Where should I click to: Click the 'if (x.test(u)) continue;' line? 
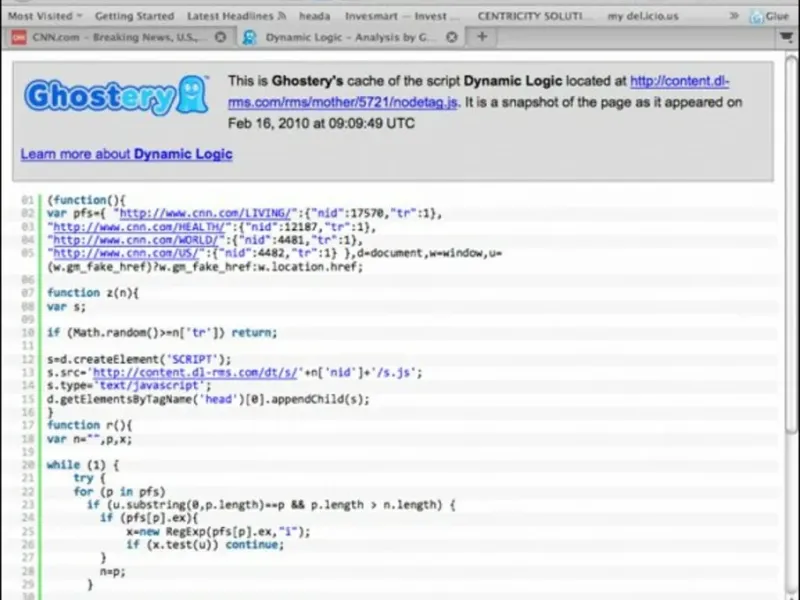[x=205, y=545]
